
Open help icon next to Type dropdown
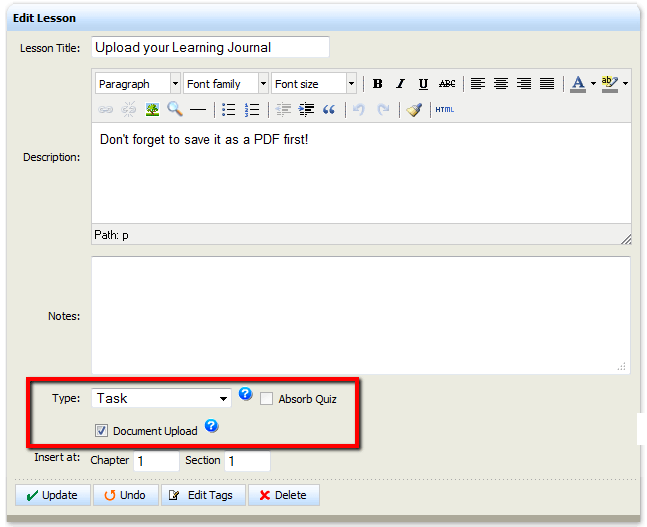click(245, 394)
